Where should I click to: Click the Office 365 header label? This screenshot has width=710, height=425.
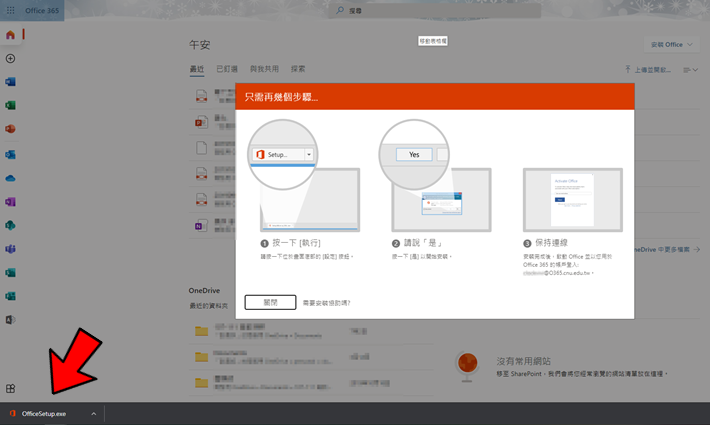coord(42,10)
